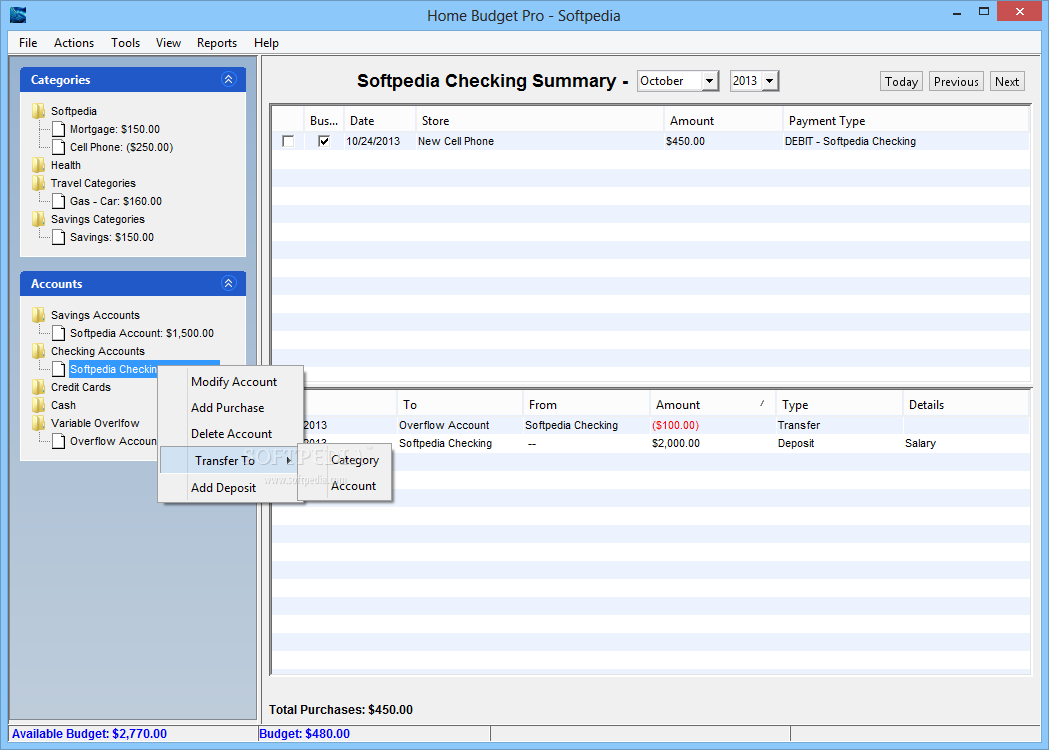This screenshot has width=1049, height=750.
Task: Sort transfers by From column header
Action: coord(586,405)
